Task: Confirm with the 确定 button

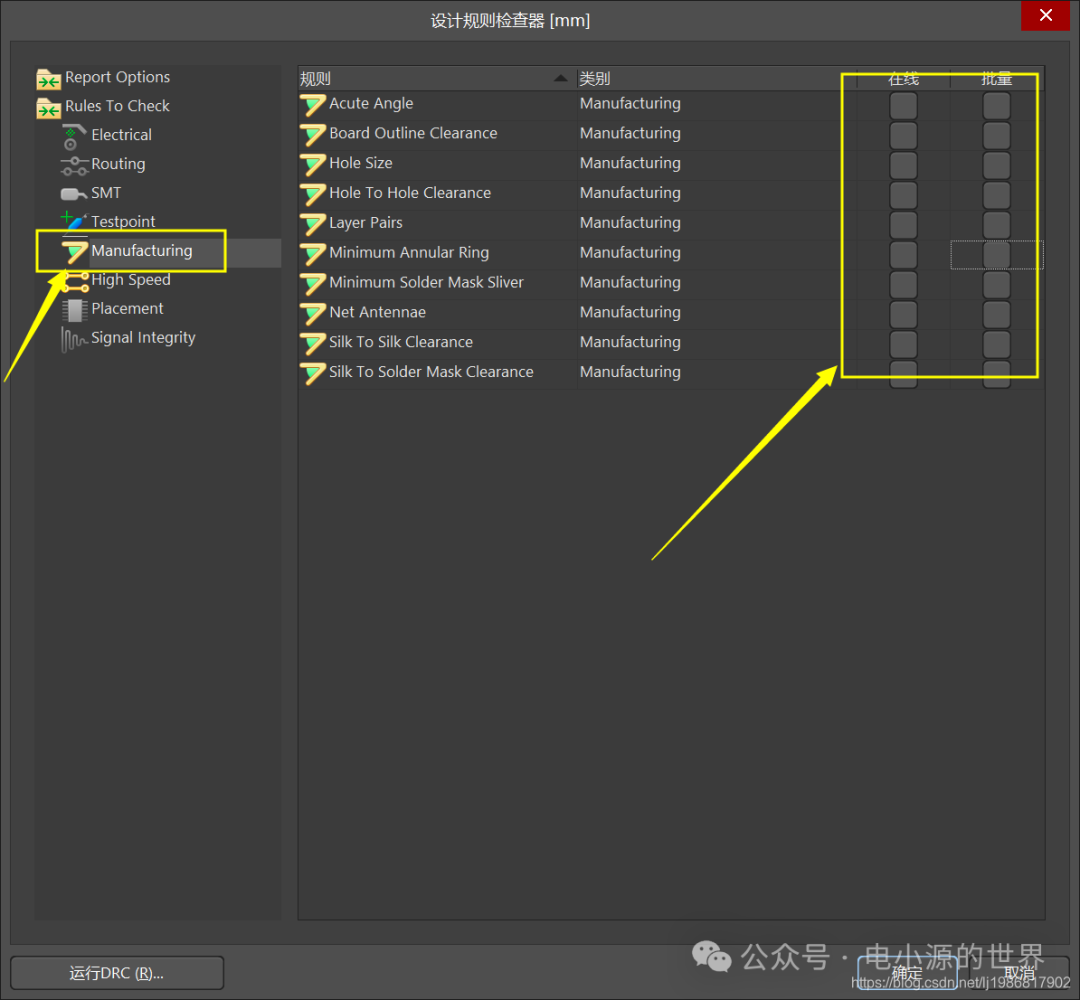Action: tap(907, 972)
